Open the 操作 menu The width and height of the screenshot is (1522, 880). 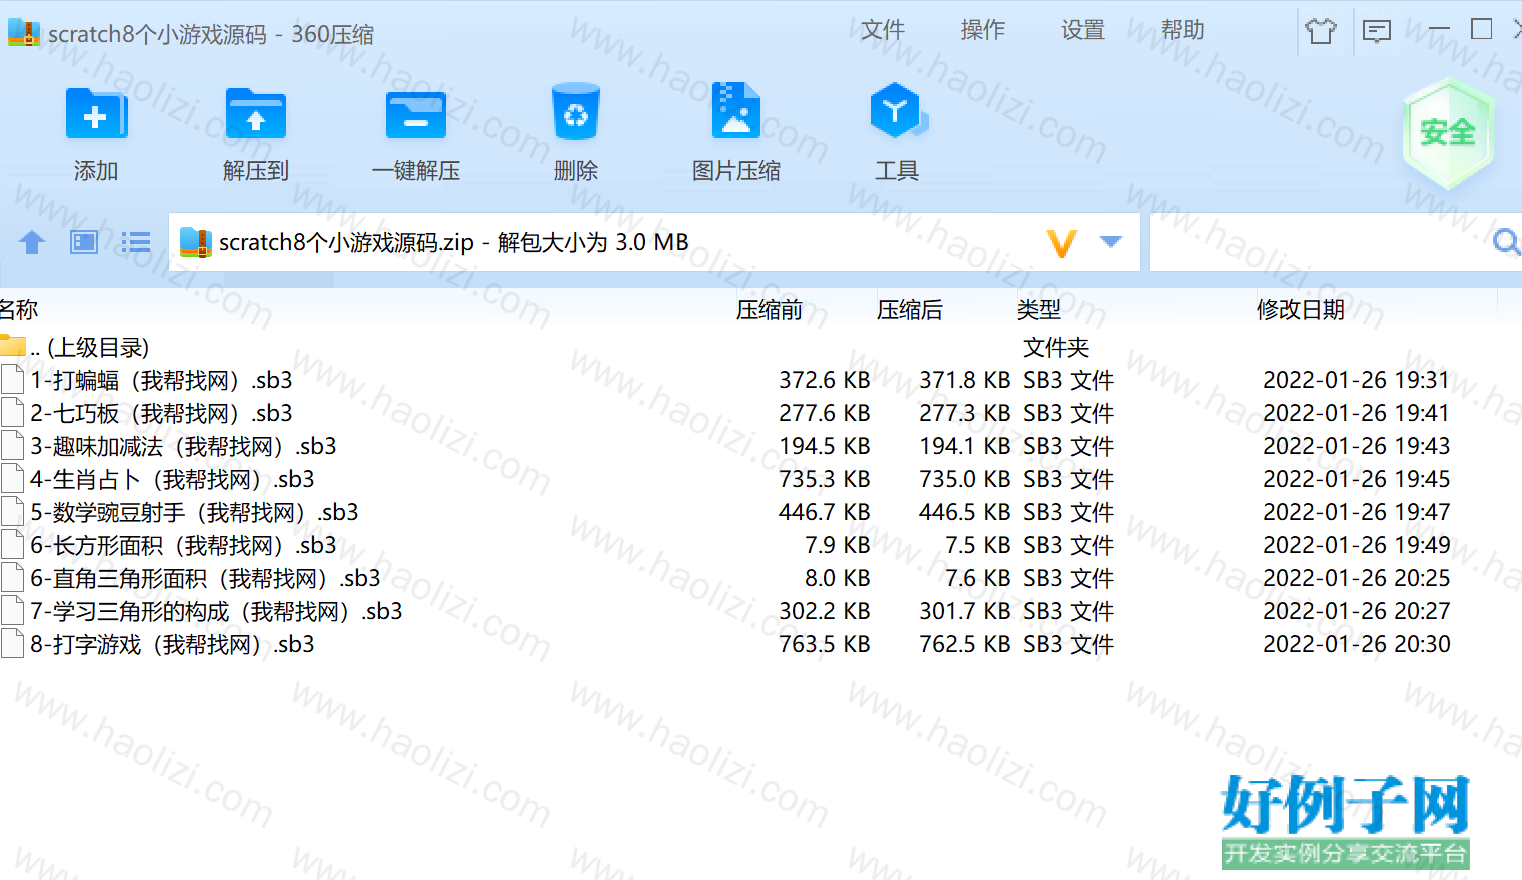coord(982,30)
